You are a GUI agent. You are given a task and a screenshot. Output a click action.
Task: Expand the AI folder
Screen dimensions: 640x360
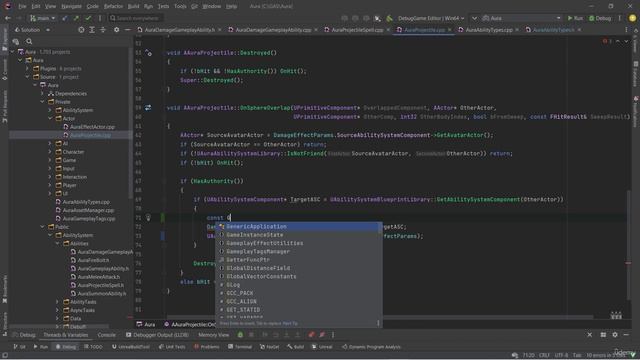tap(50, 143)
